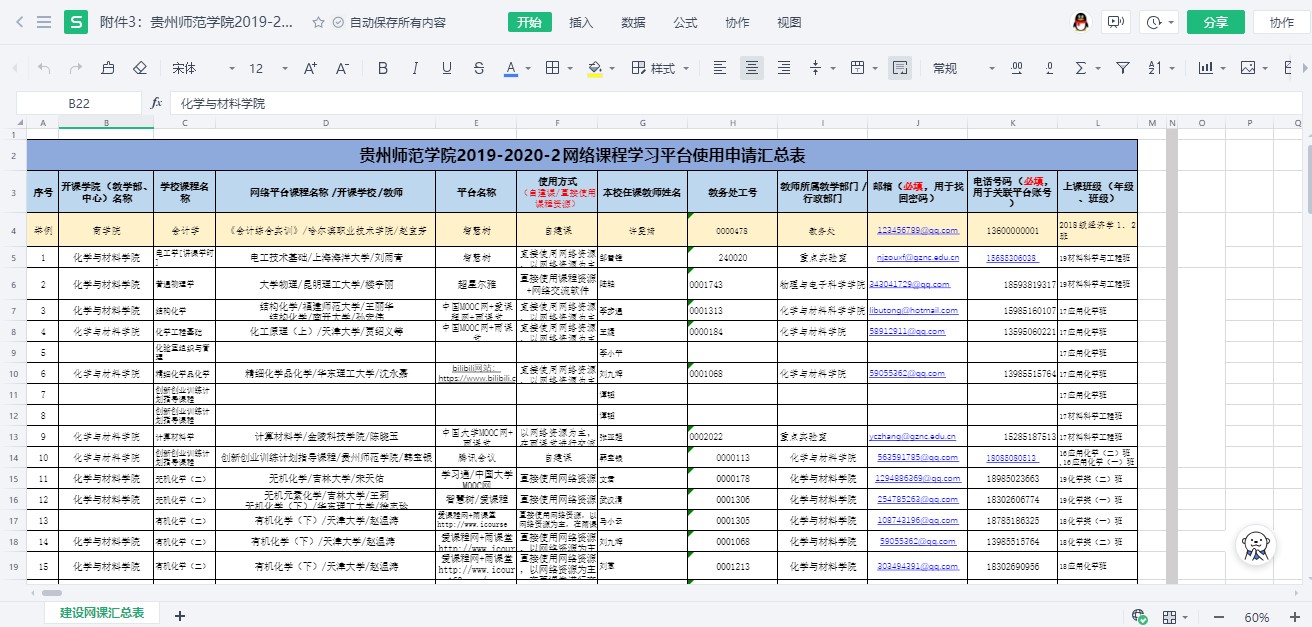Toggle bold formatting
Image resolution: width=1312 pixels, height=627 pixels.
382,68
